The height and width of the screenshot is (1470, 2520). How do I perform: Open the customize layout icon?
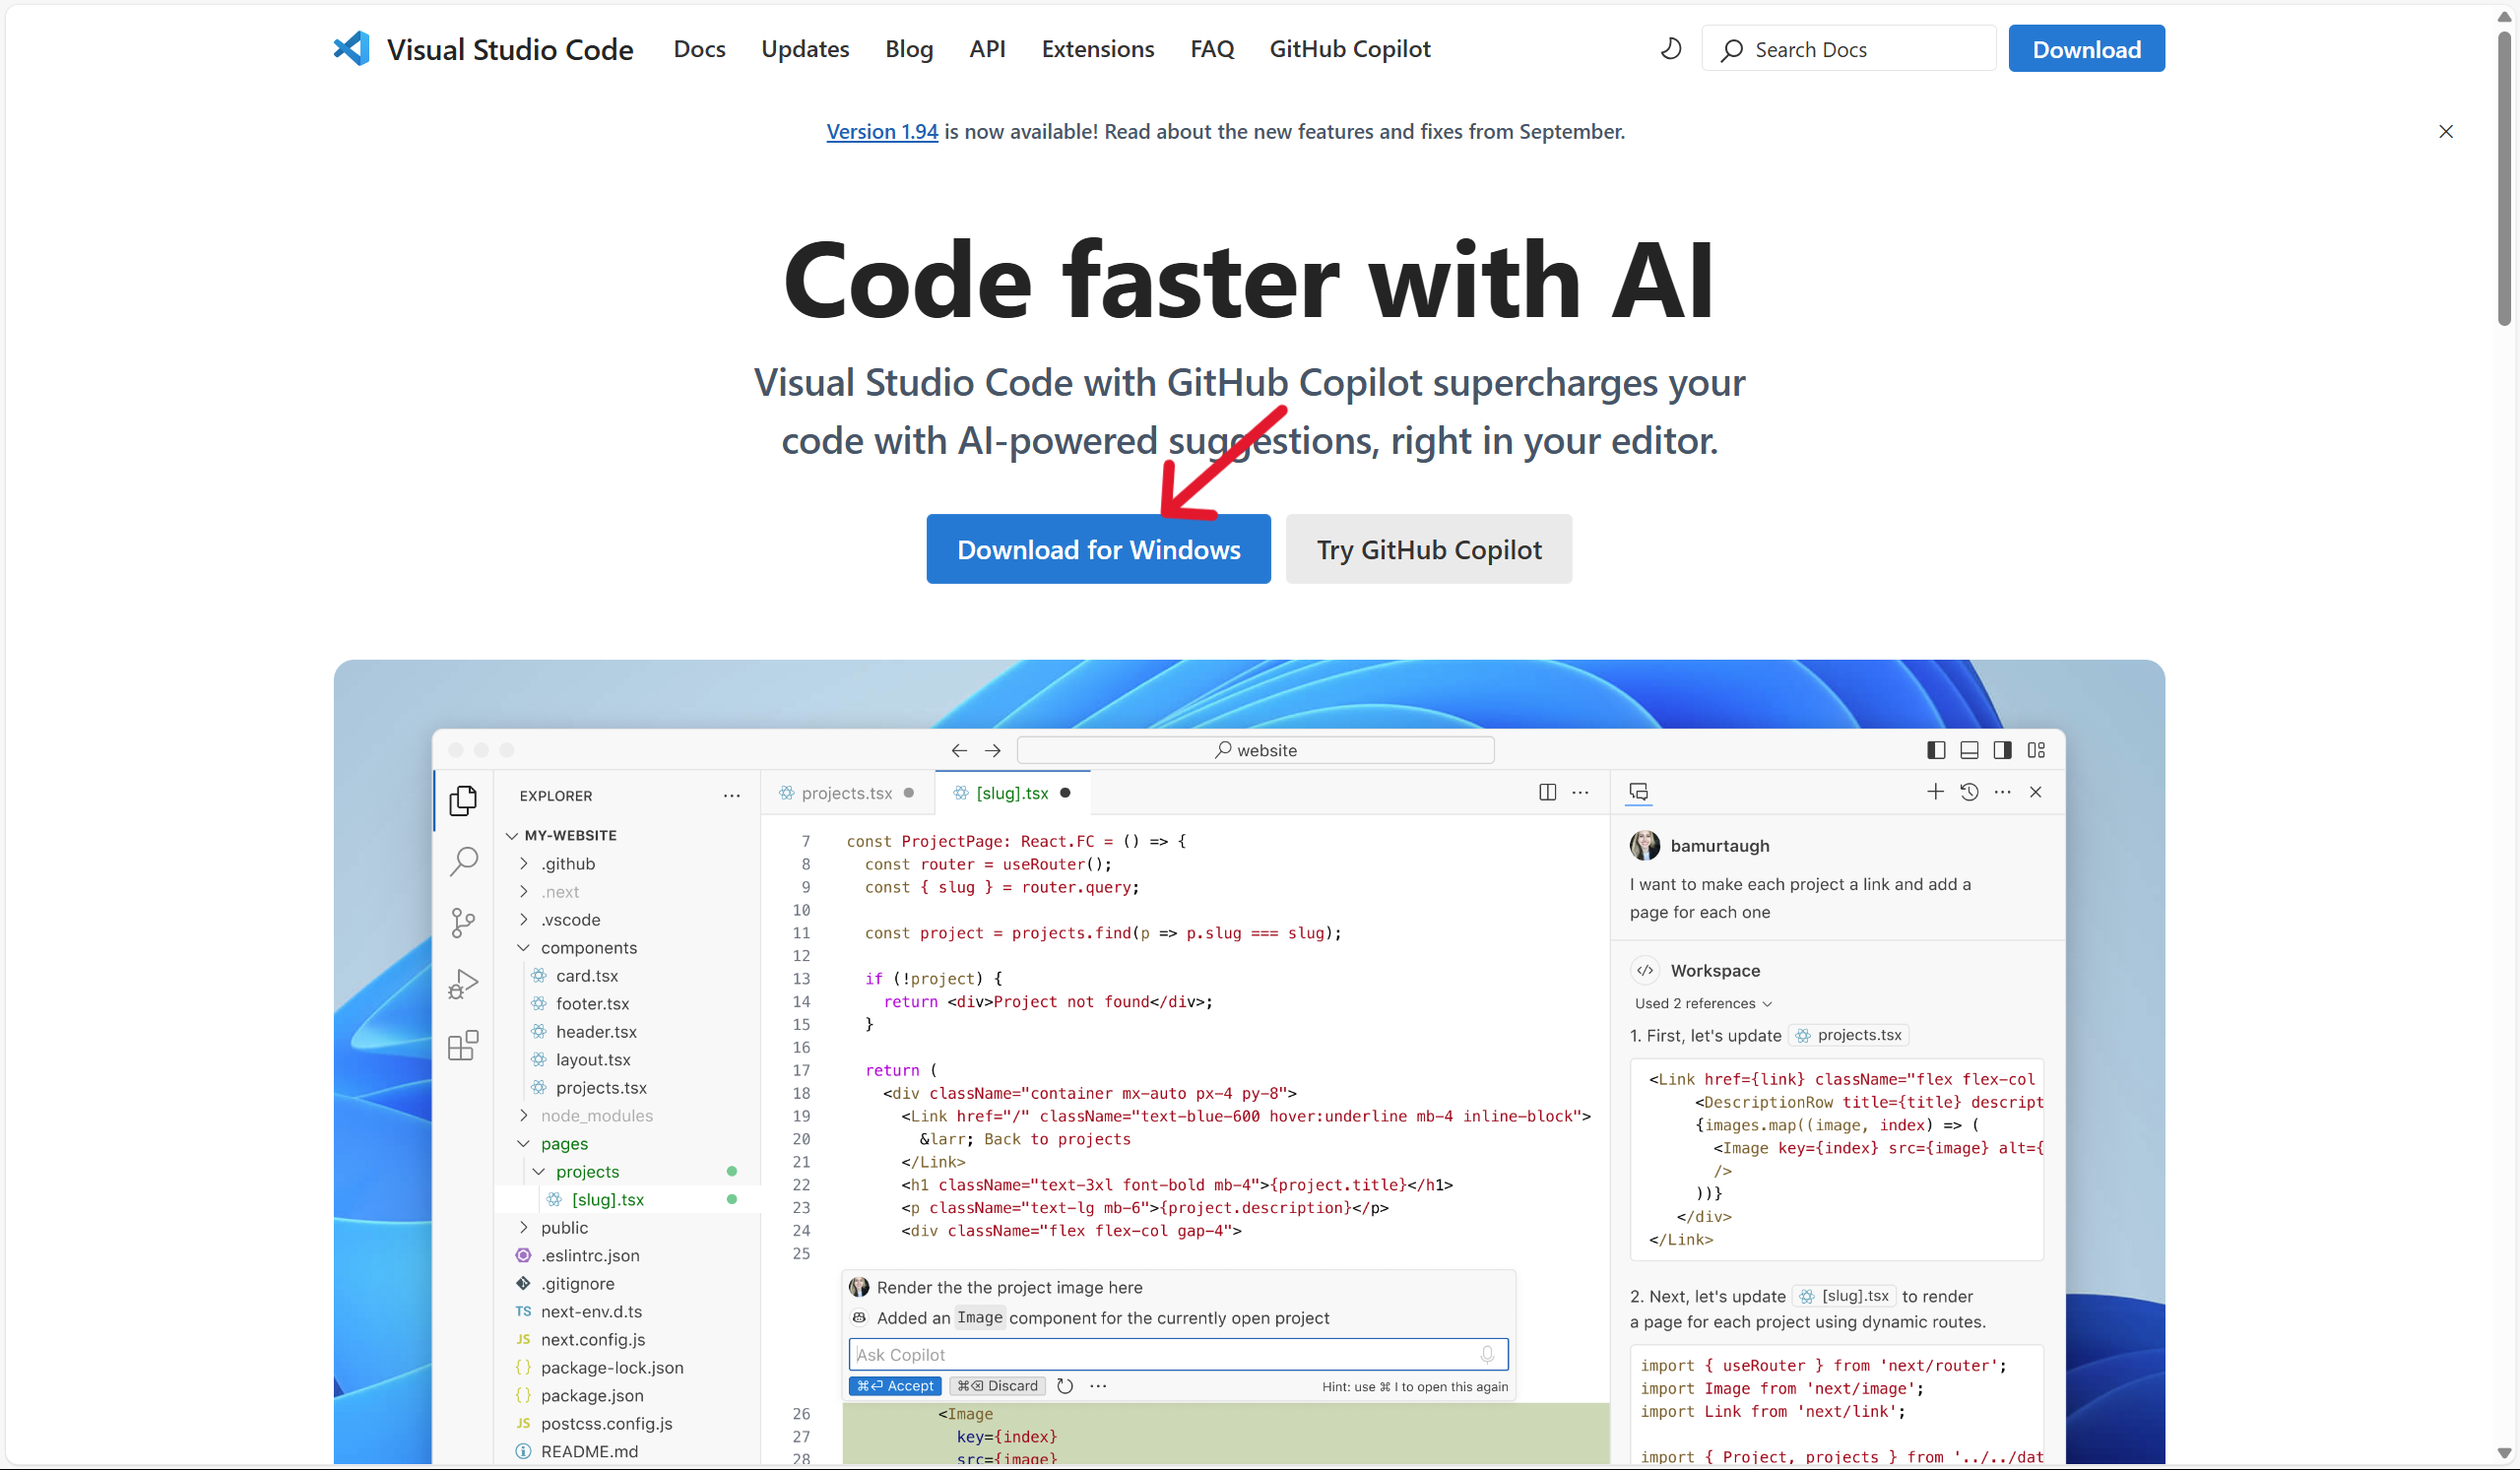point(2036,750)
